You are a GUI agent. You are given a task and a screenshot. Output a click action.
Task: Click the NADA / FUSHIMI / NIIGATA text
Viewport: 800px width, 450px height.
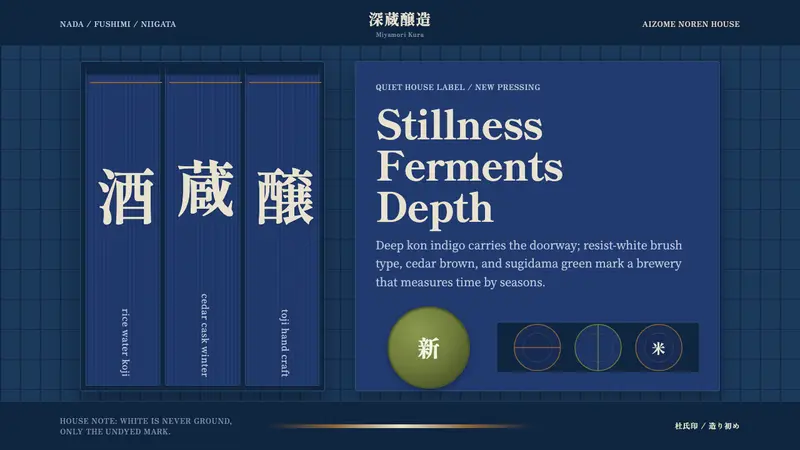[x=118, y=24]
